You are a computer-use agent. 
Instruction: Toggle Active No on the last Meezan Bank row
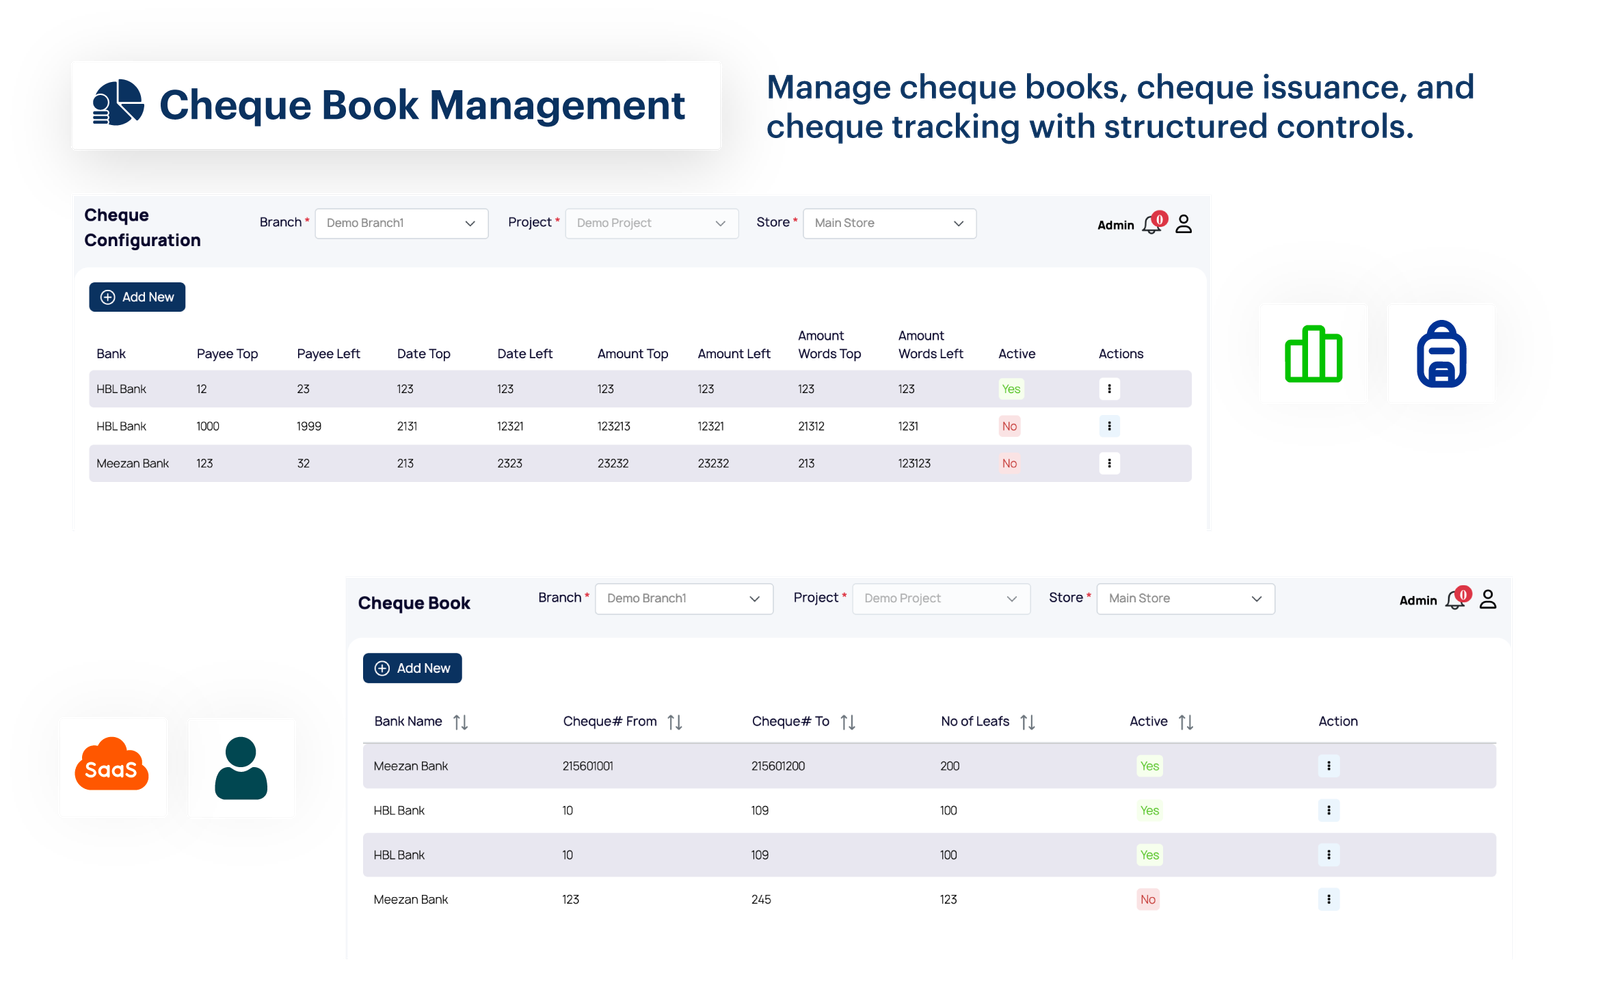tap(1147, 899)
